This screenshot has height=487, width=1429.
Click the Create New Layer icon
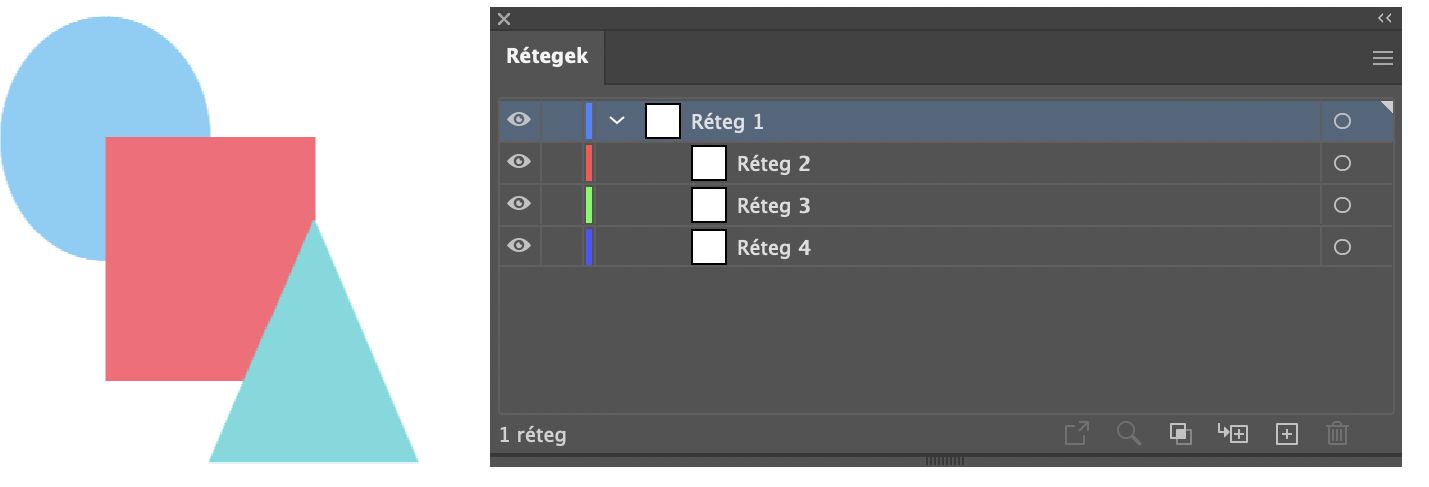coord(1287,434)
